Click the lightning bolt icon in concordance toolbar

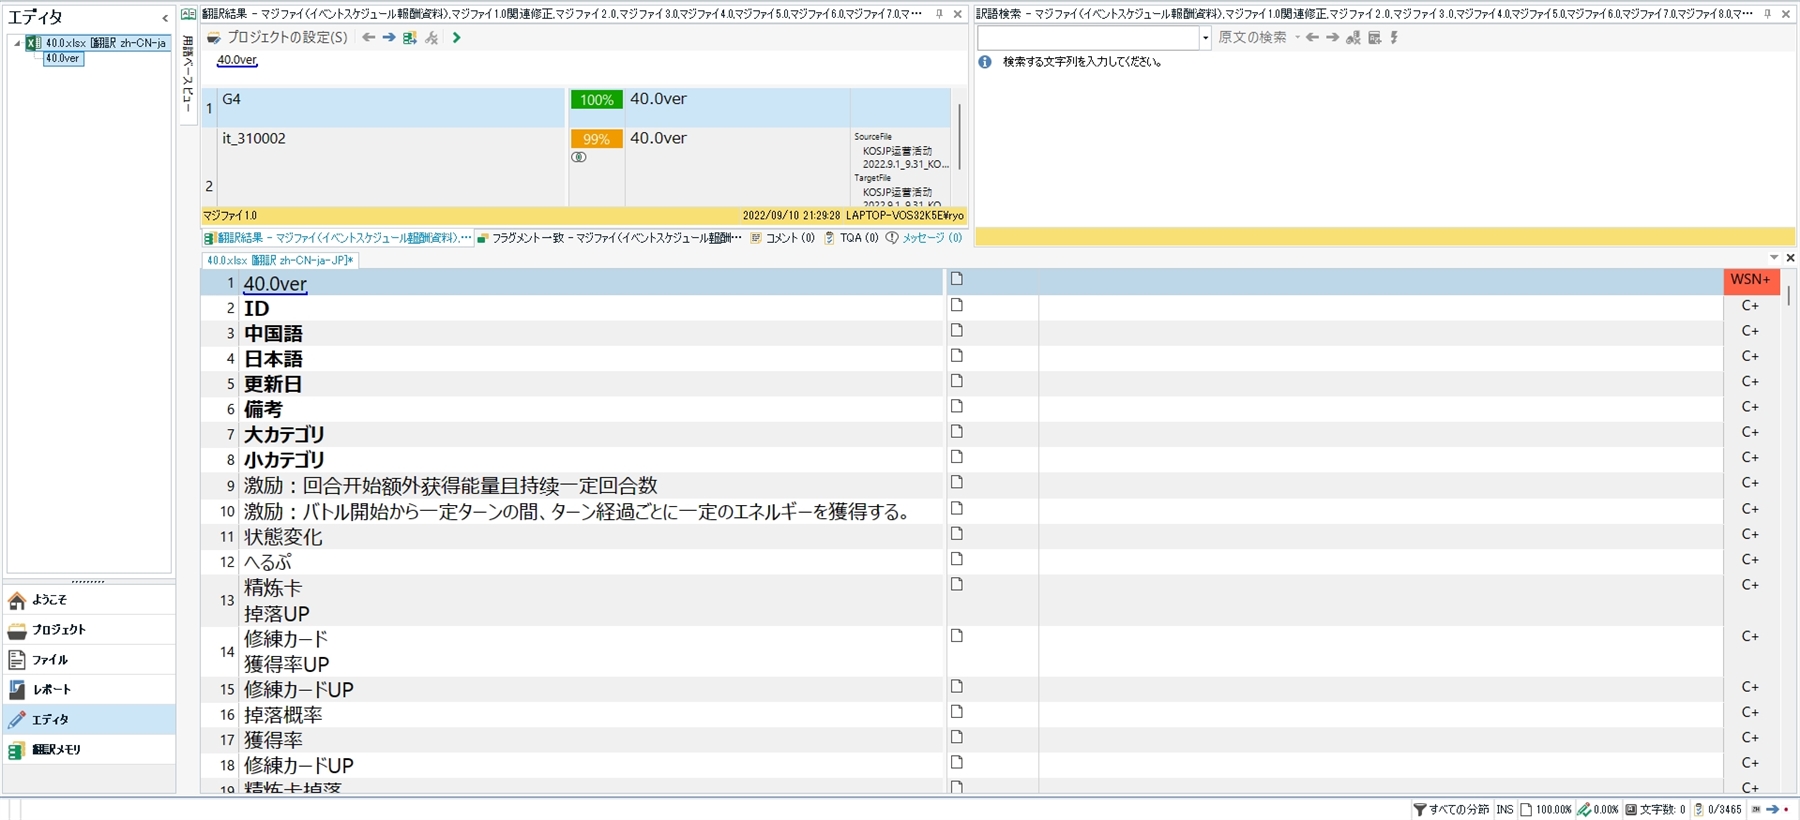point(1394,38)
